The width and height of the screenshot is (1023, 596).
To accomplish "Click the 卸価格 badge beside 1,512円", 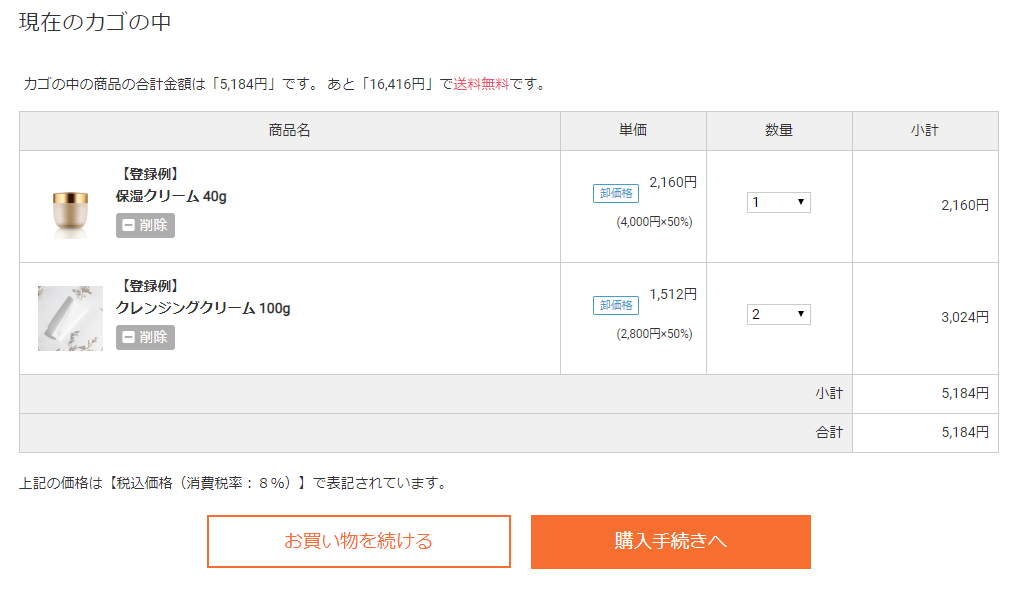I will (x=616, y=305).
